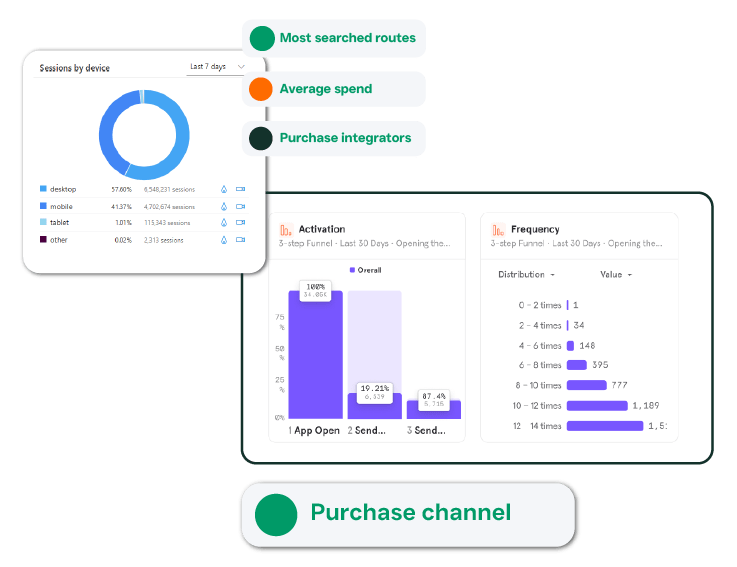Click the droplet icon in the mobile row

coord(223,206)
